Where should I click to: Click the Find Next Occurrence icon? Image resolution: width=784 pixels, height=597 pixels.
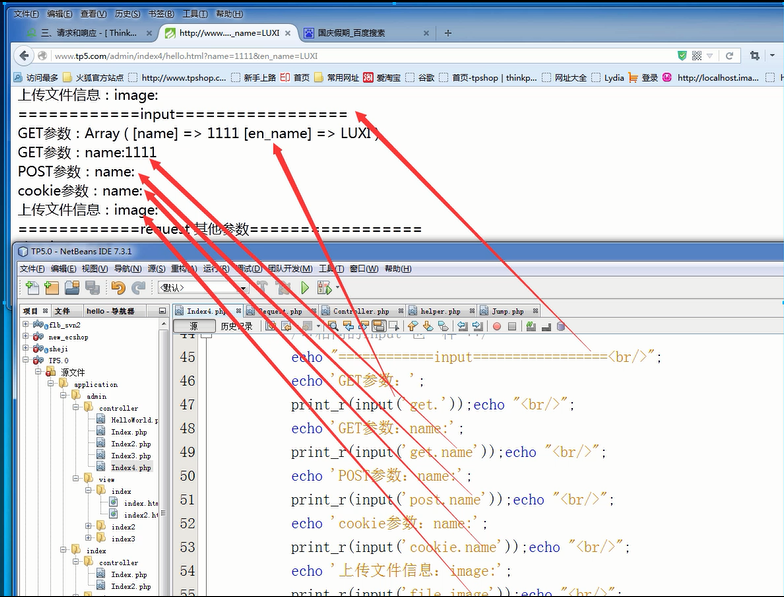(364, 326)
